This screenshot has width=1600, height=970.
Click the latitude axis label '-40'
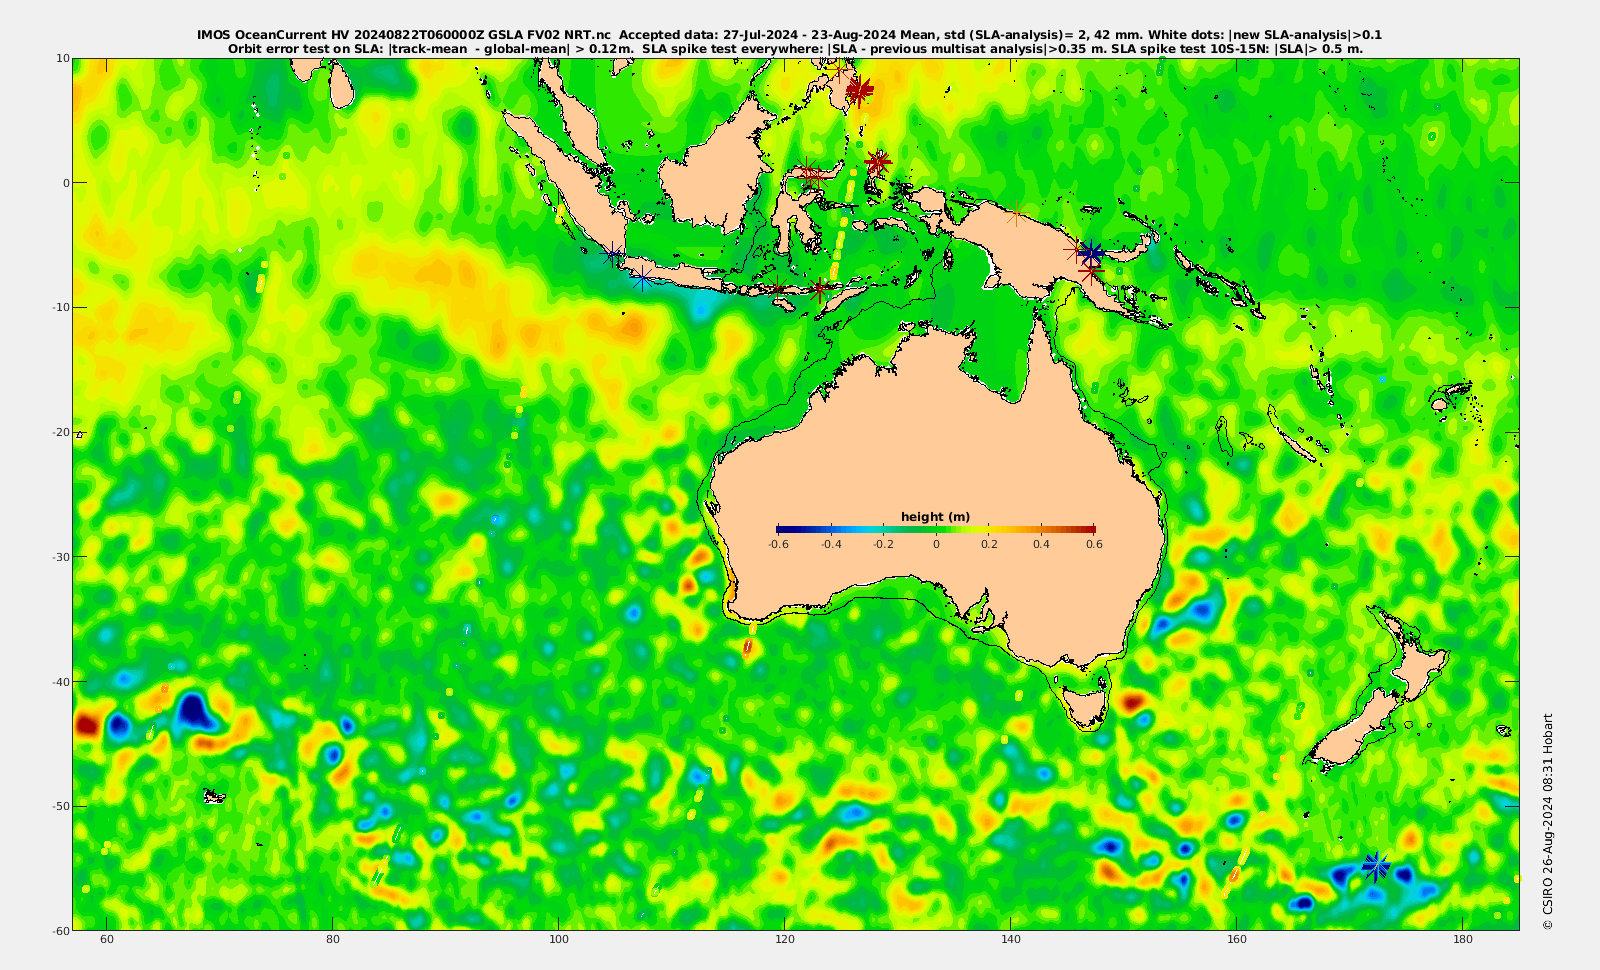[59, 681]
